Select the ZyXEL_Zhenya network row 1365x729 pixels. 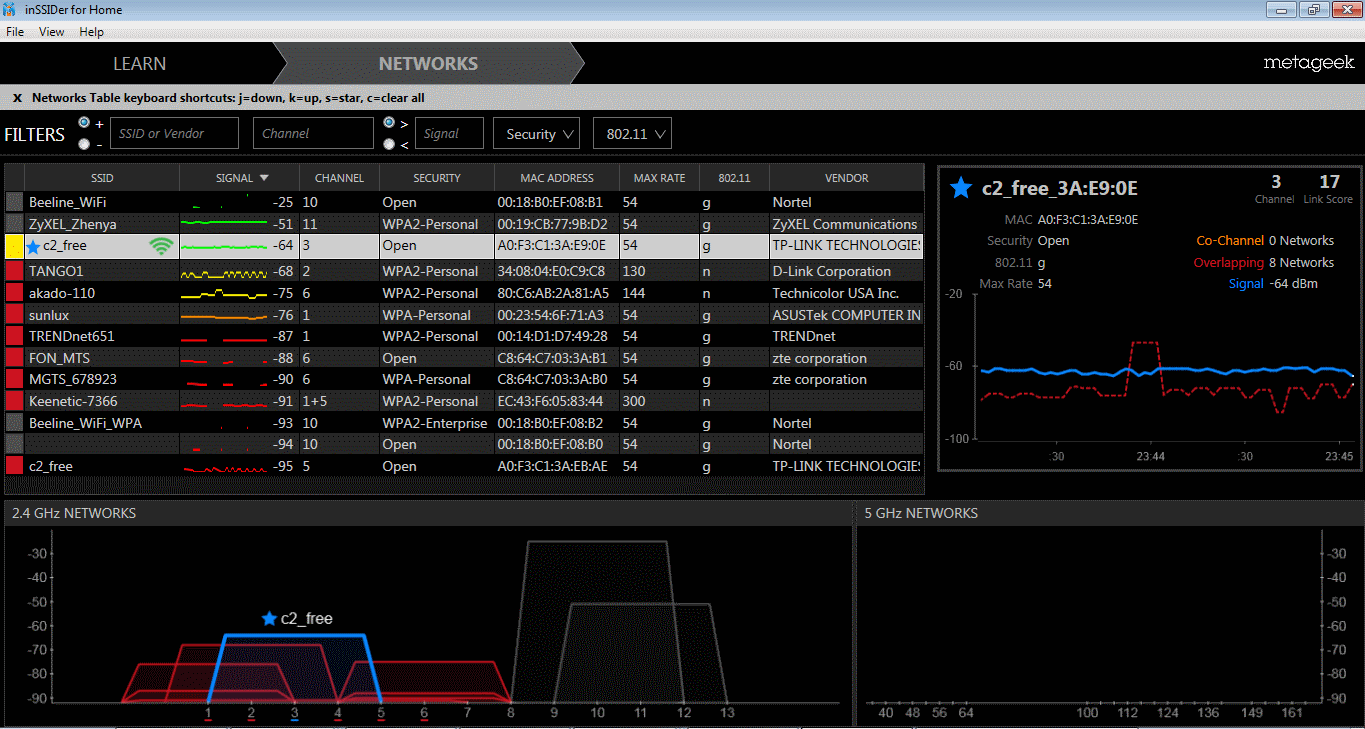point(465,224)
